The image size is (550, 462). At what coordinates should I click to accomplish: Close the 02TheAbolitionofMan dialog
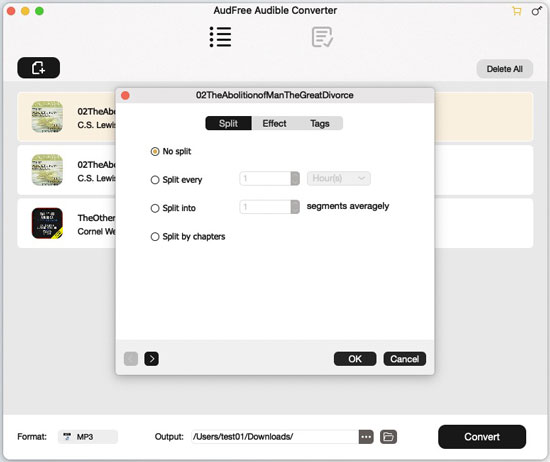[x=125, y=95]
